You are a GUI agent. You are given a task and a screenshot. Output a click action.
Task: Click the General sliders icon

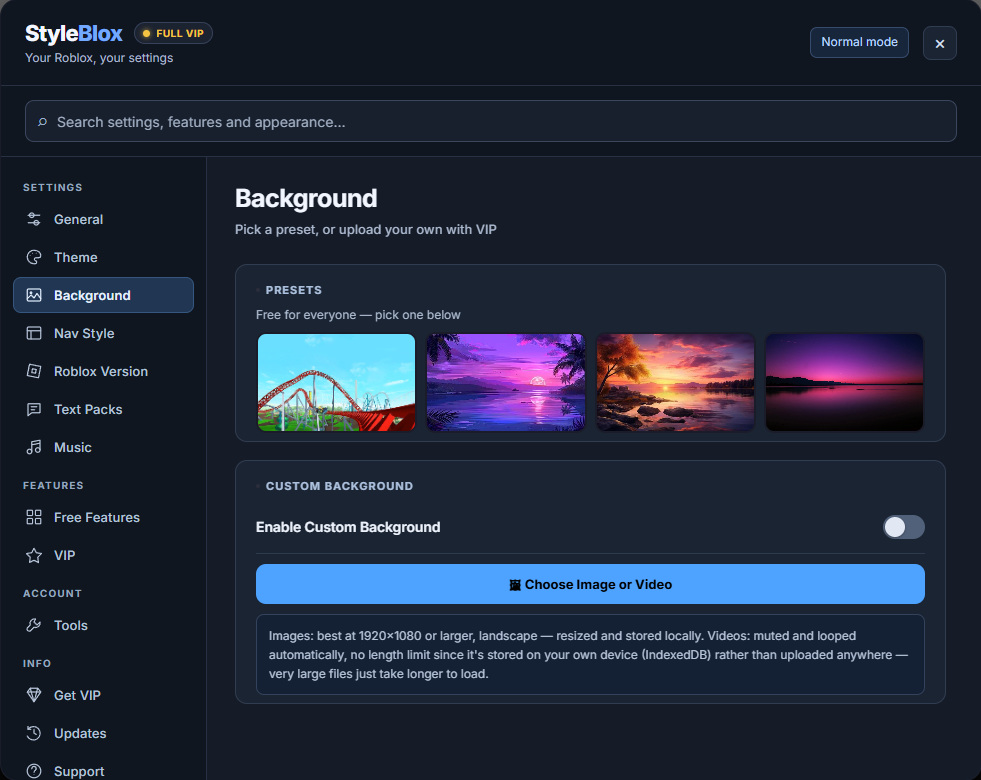(x=34, y=220)
